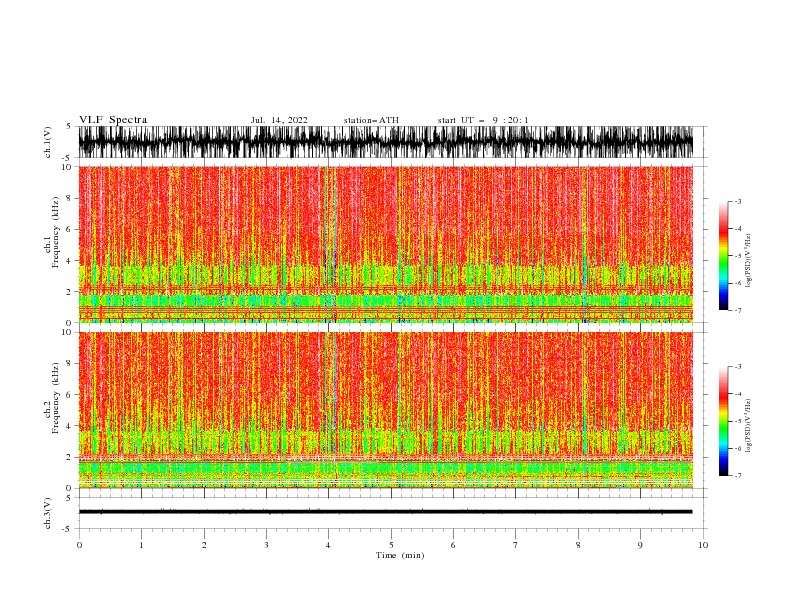Click the upper PSD color scale bar

[723, 256]
